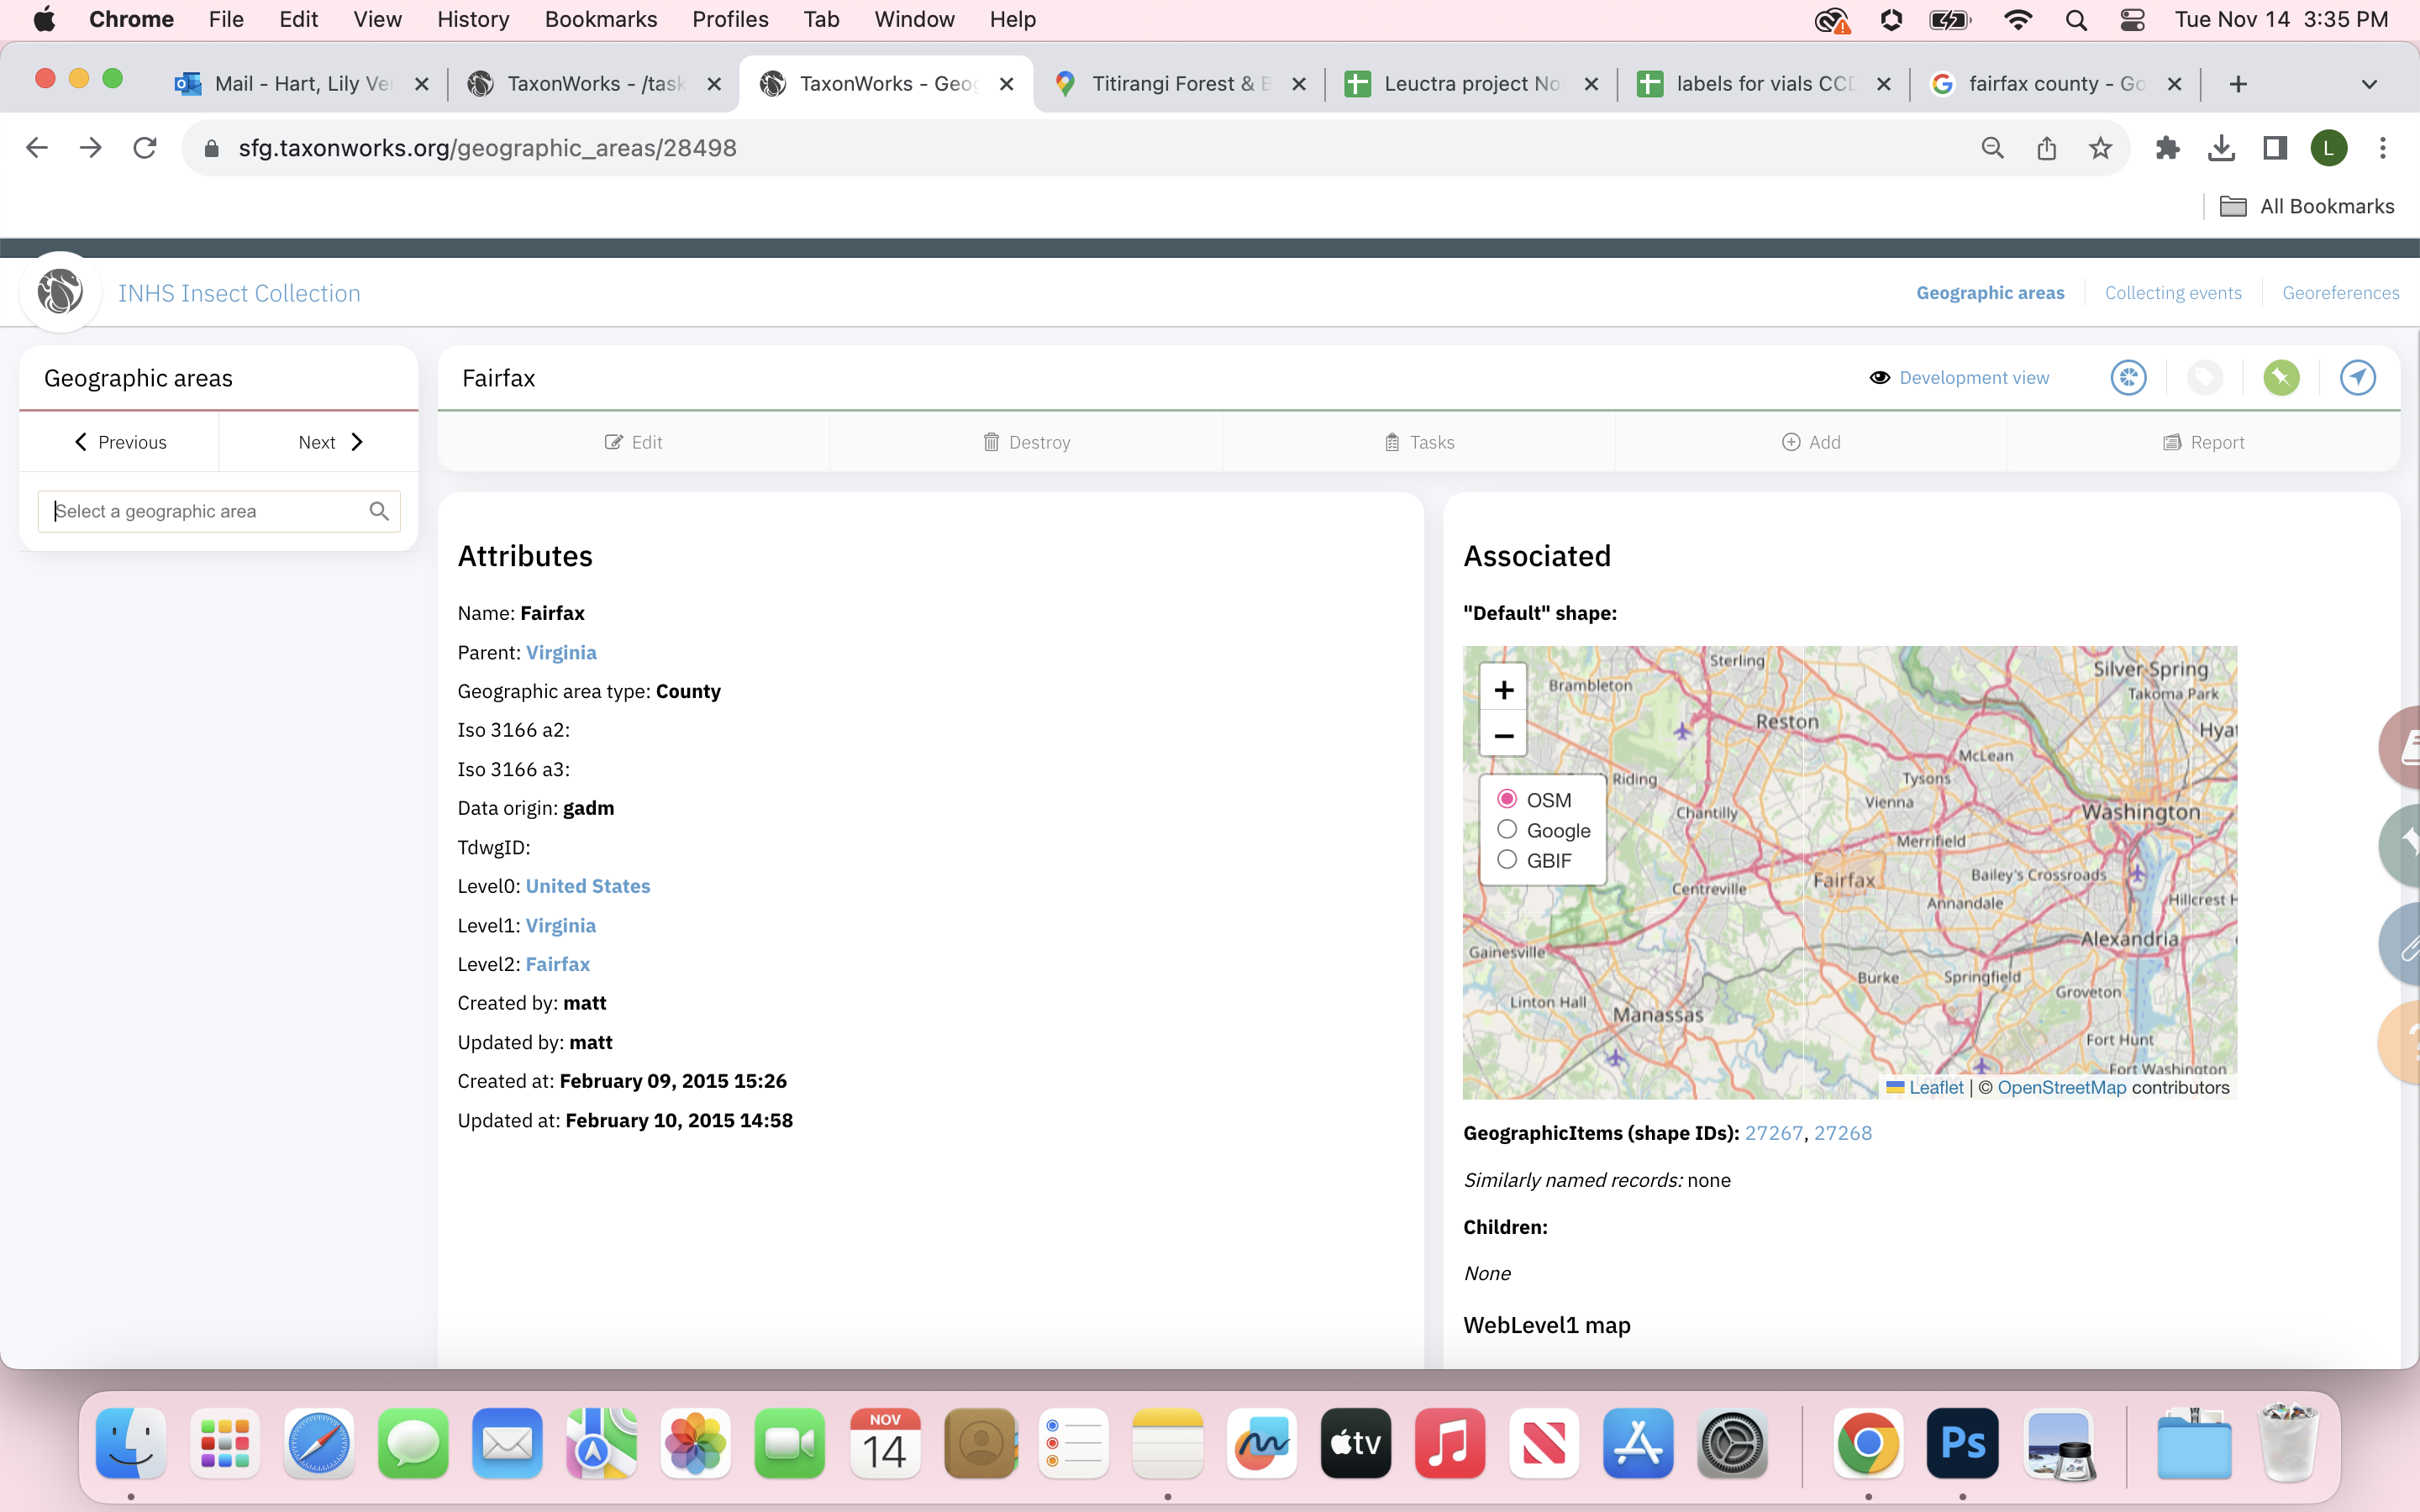
Task: Open the Chrome tab search chevron
Action: pyautogui.click(x=2370, y=84)
